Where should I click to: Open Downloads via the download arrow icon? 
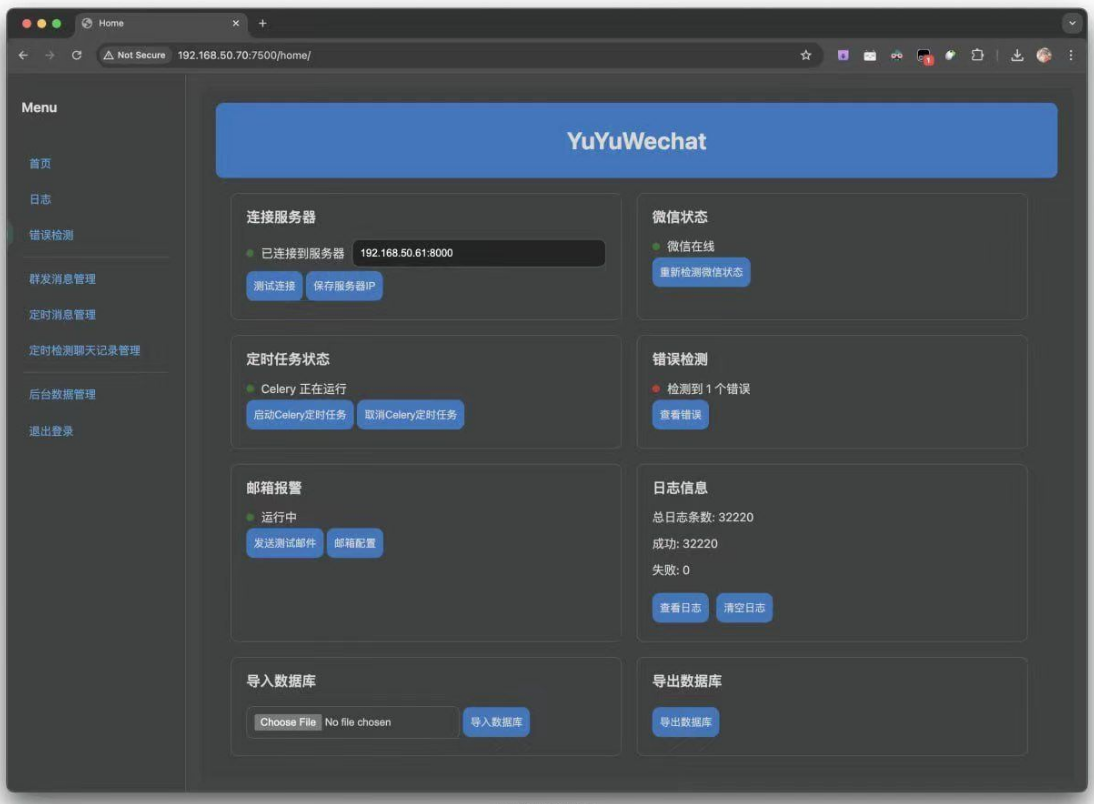click(1017, 55)
